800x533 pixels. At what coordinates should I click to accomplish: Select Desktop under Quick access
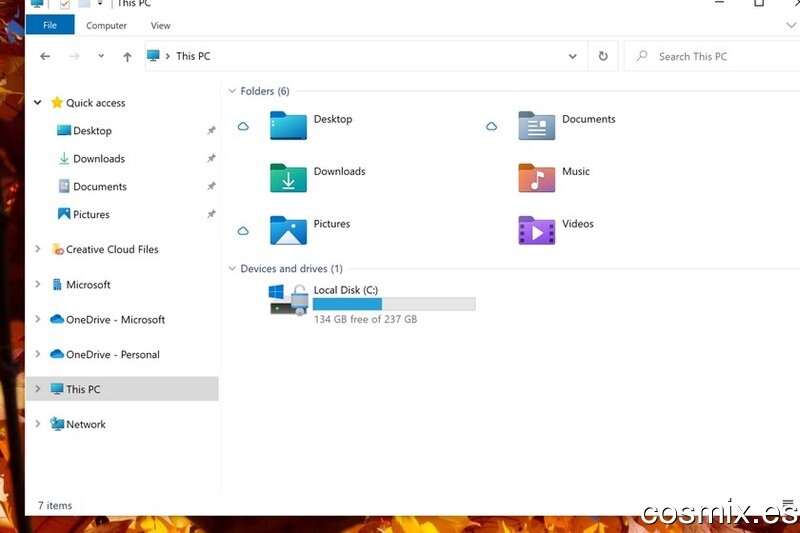click(92, 131)
